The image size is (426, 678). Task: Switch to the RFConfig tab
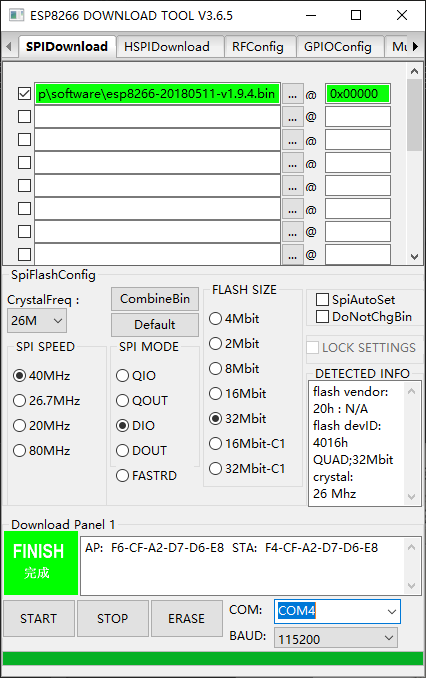tap(258, 47)
